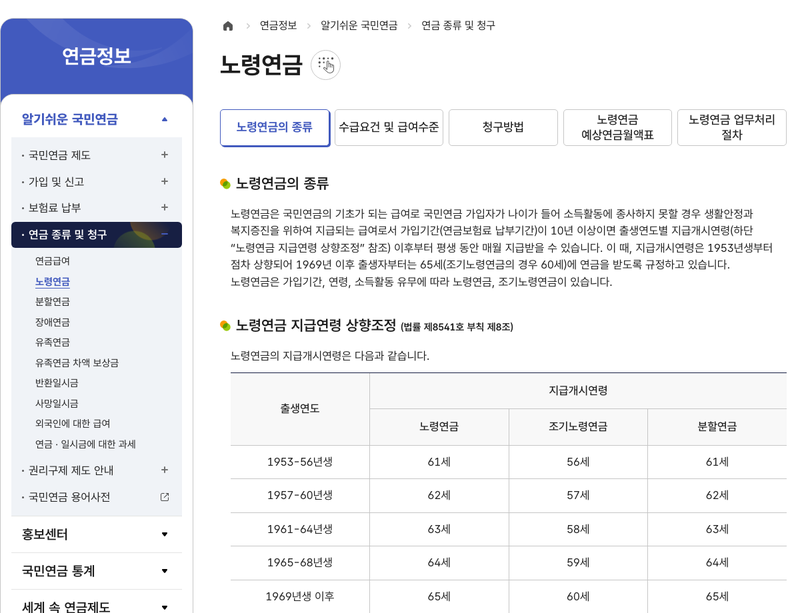Screen dimensions: 800x613
Task: Open 노령연금 업무처리 절차 tab
Action: (732, 128)
